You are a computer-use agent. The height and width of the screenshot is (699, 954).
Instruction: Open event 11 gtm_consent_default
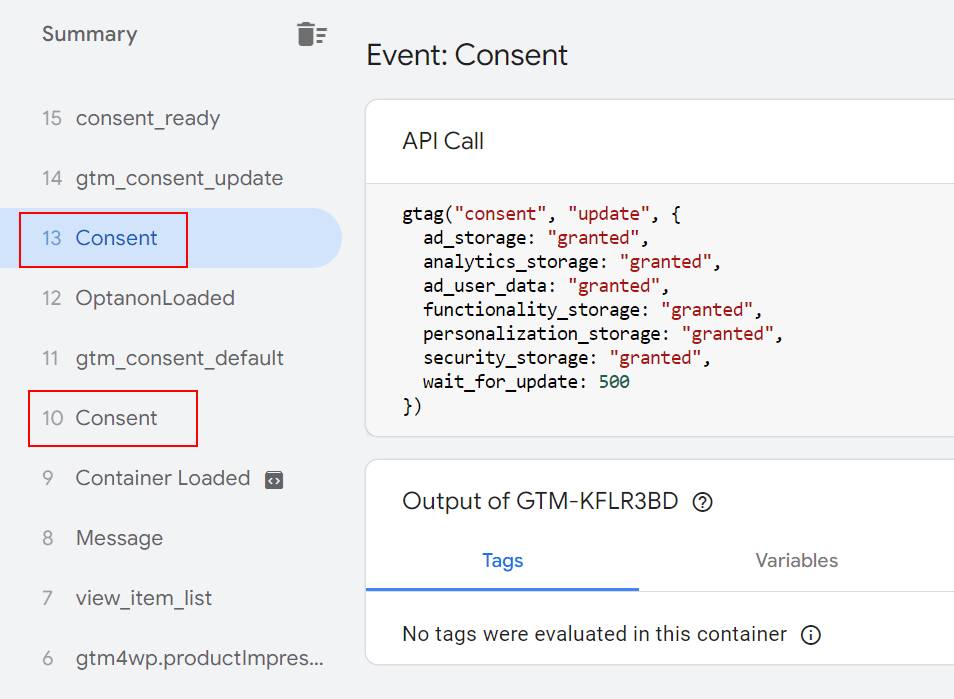tap(179, 358)
